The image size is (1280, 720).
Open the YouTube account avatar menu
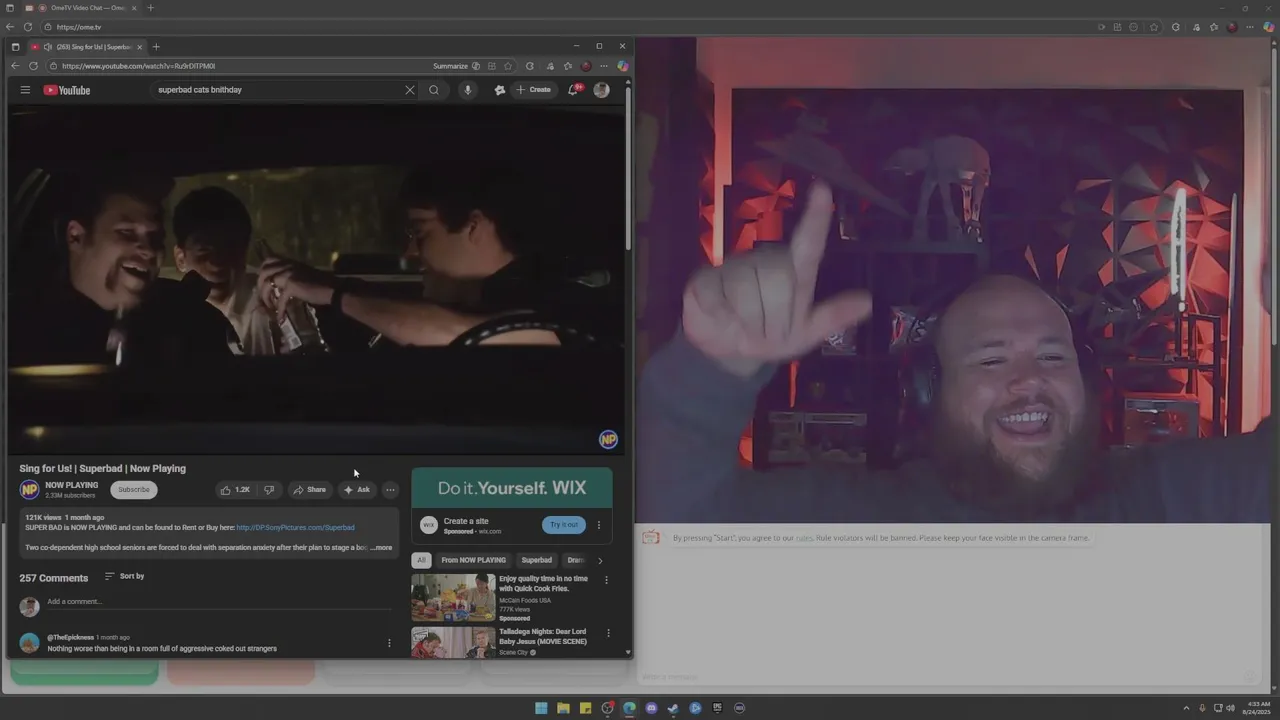click(601, 90)
